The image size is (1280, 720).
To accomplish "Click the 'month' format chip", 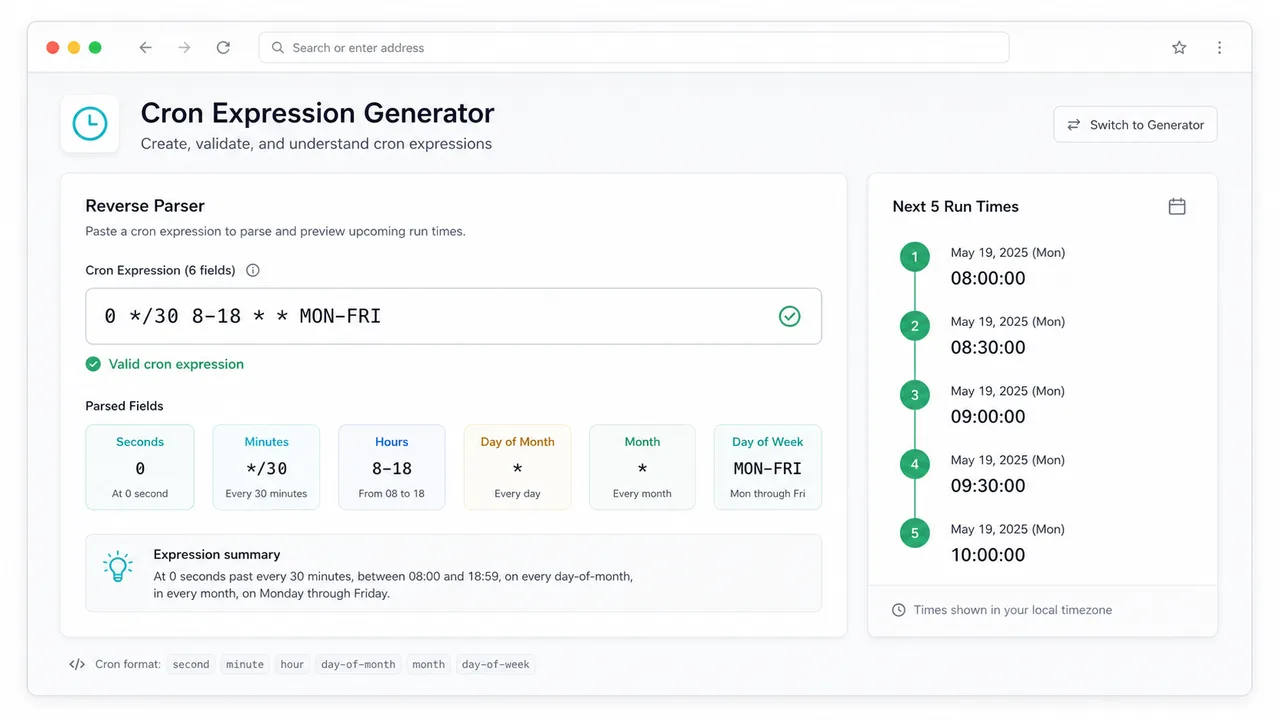I will tap(429, 664).
